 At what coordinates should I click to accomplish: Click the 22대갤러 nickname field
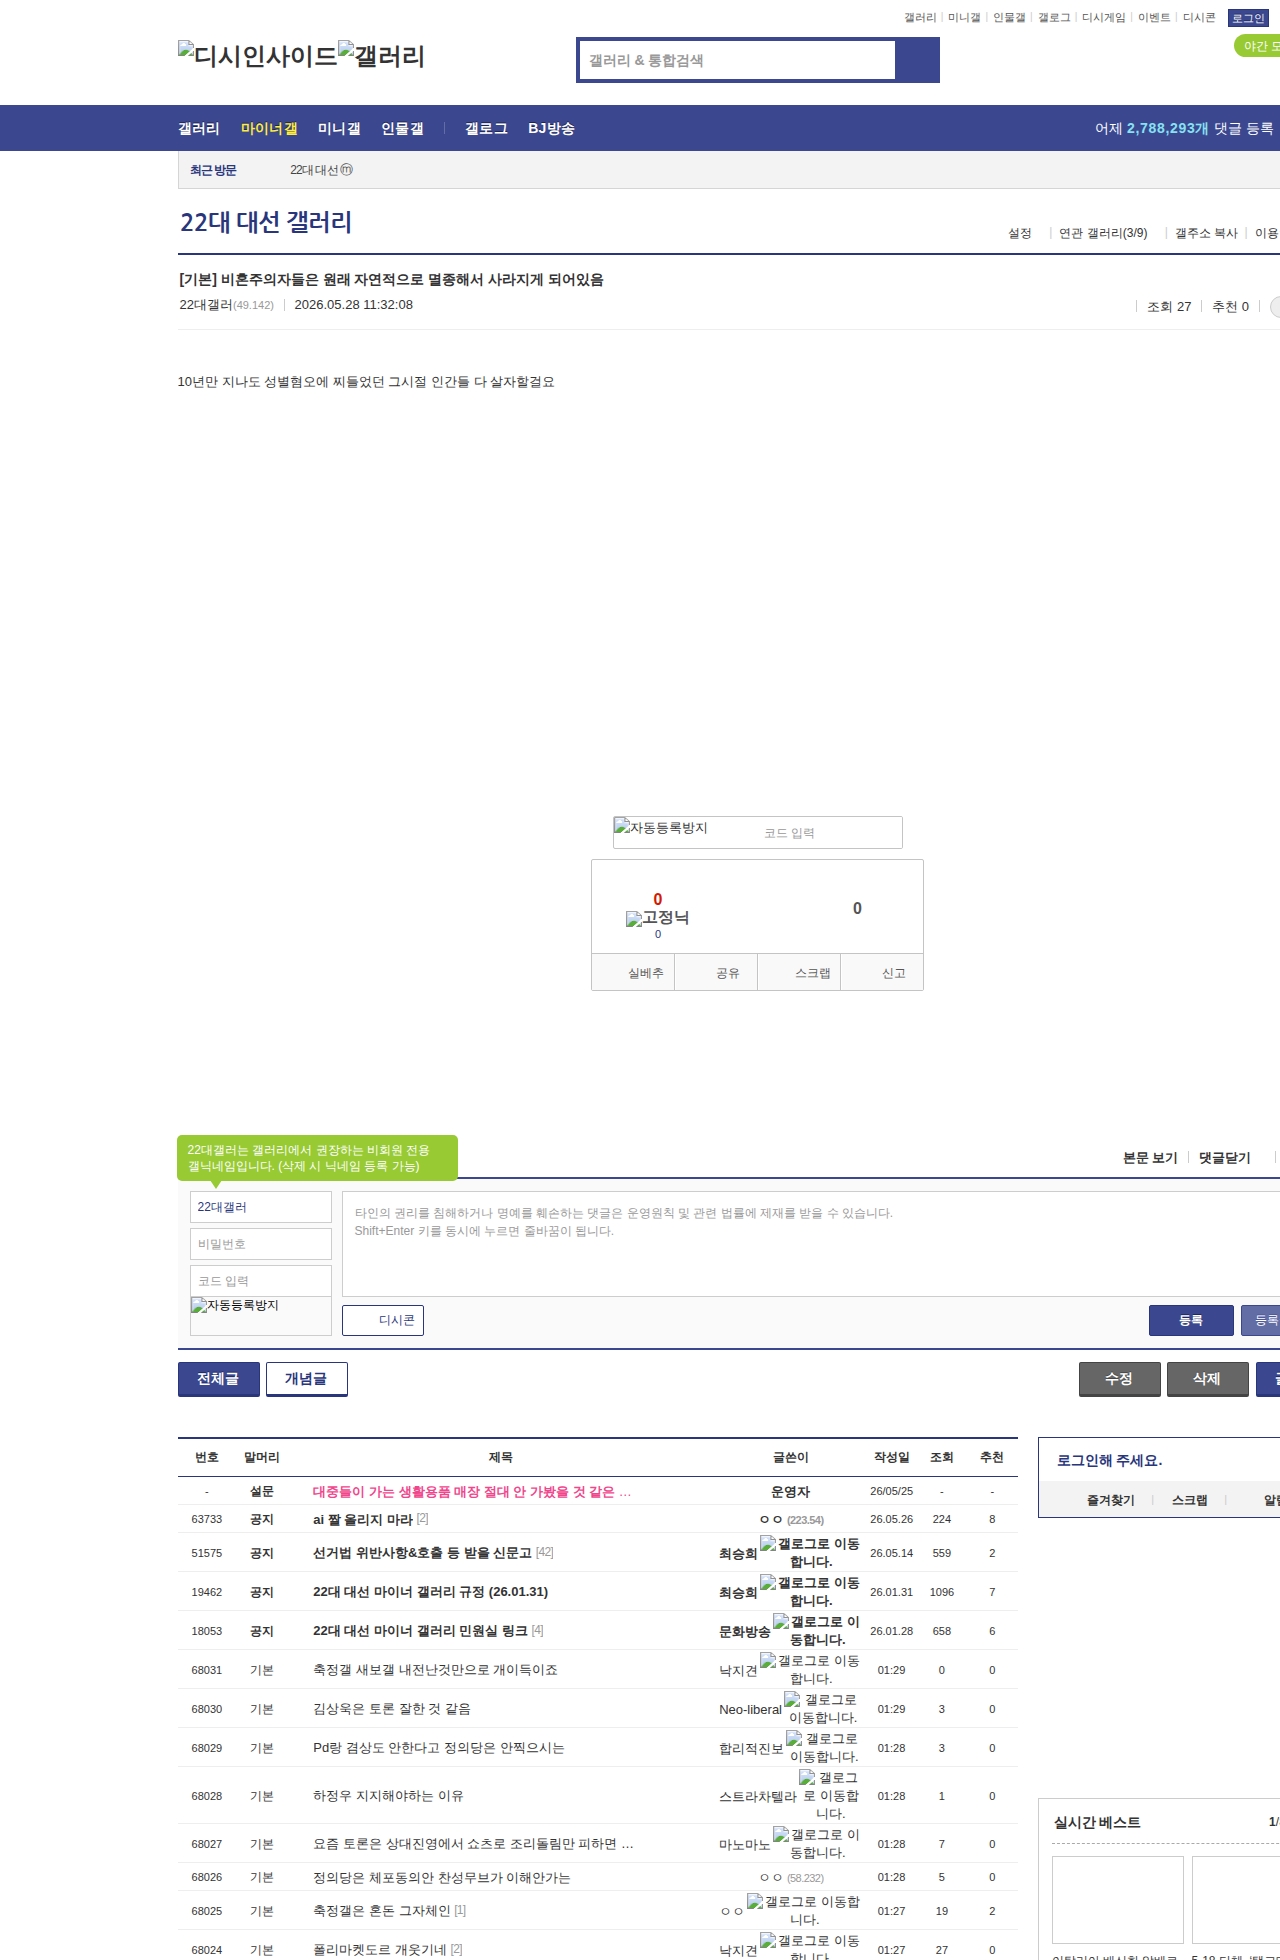261,1207
